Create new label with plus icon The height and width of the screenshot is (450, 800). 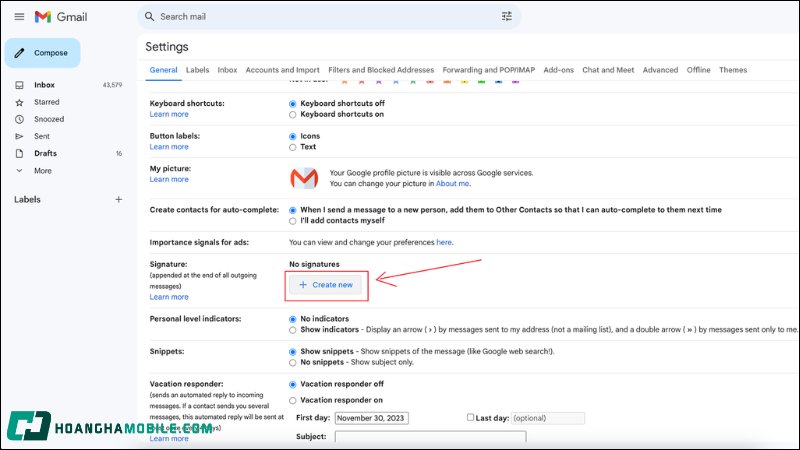pos(118,199)
